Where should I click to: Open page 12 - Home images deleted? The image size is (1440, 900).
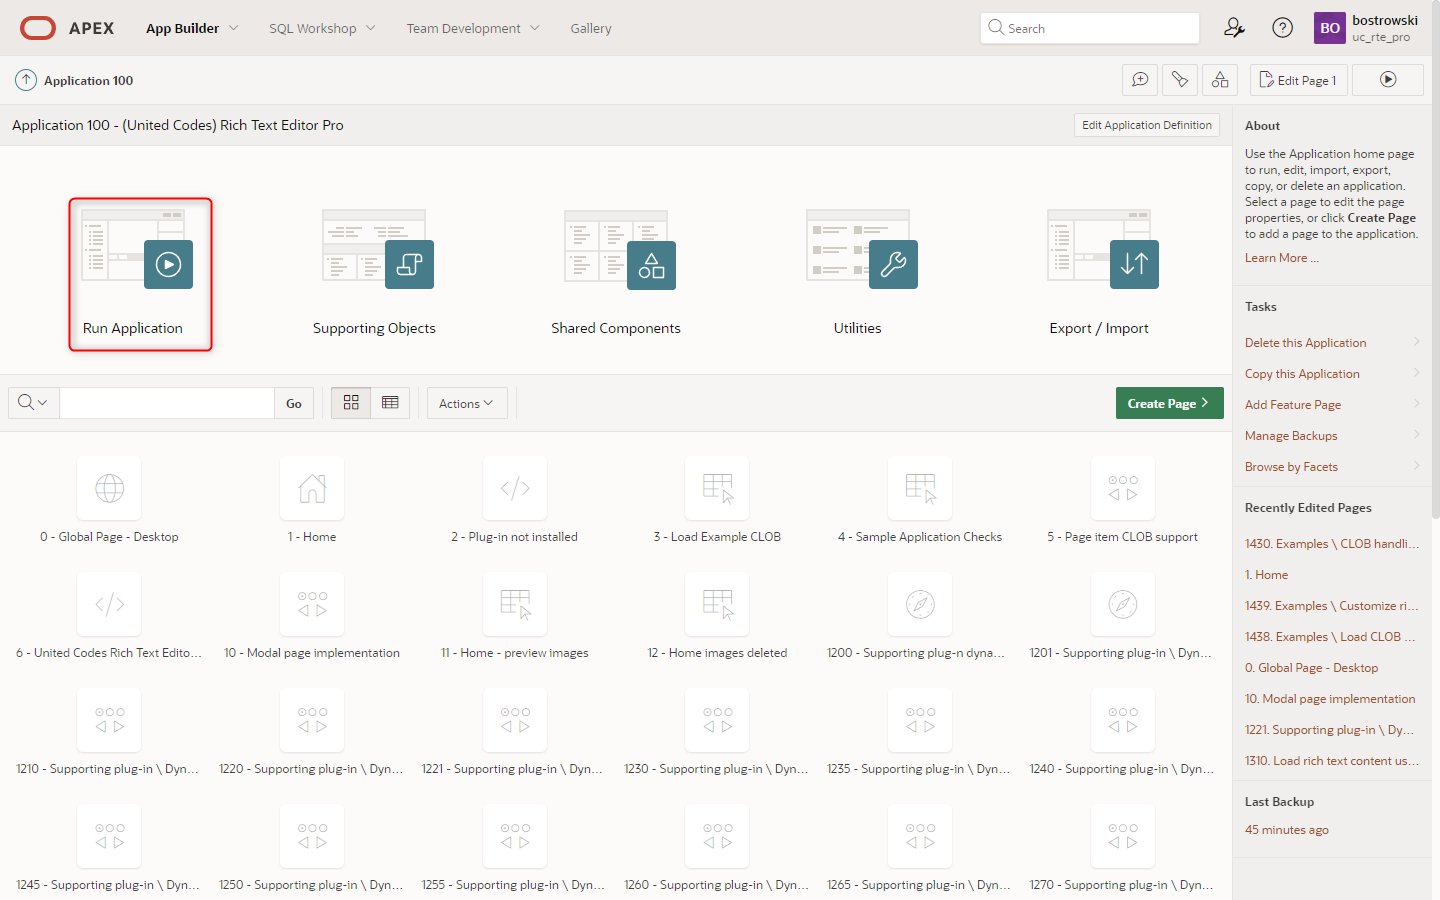[x=717, y=618]
